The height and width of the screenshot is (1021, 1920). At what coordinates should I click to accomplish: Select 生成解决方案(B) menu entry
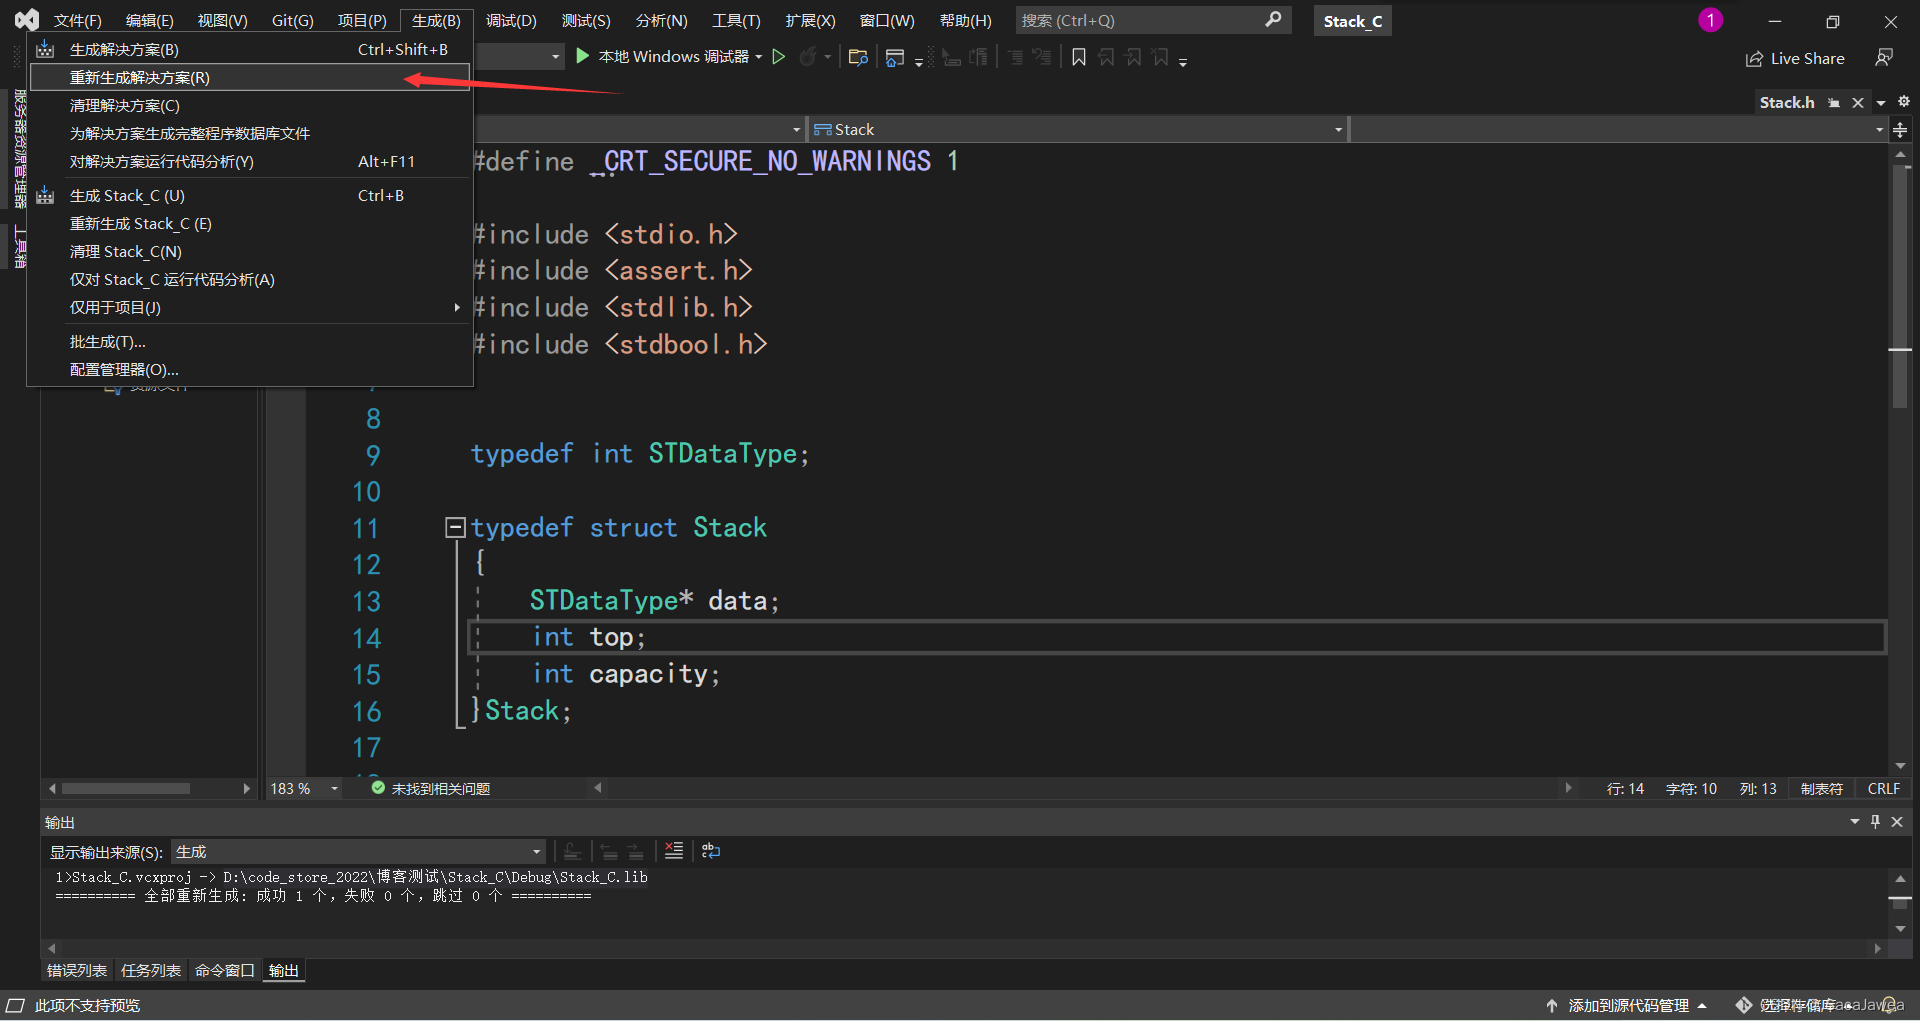[x=250, y=50]
